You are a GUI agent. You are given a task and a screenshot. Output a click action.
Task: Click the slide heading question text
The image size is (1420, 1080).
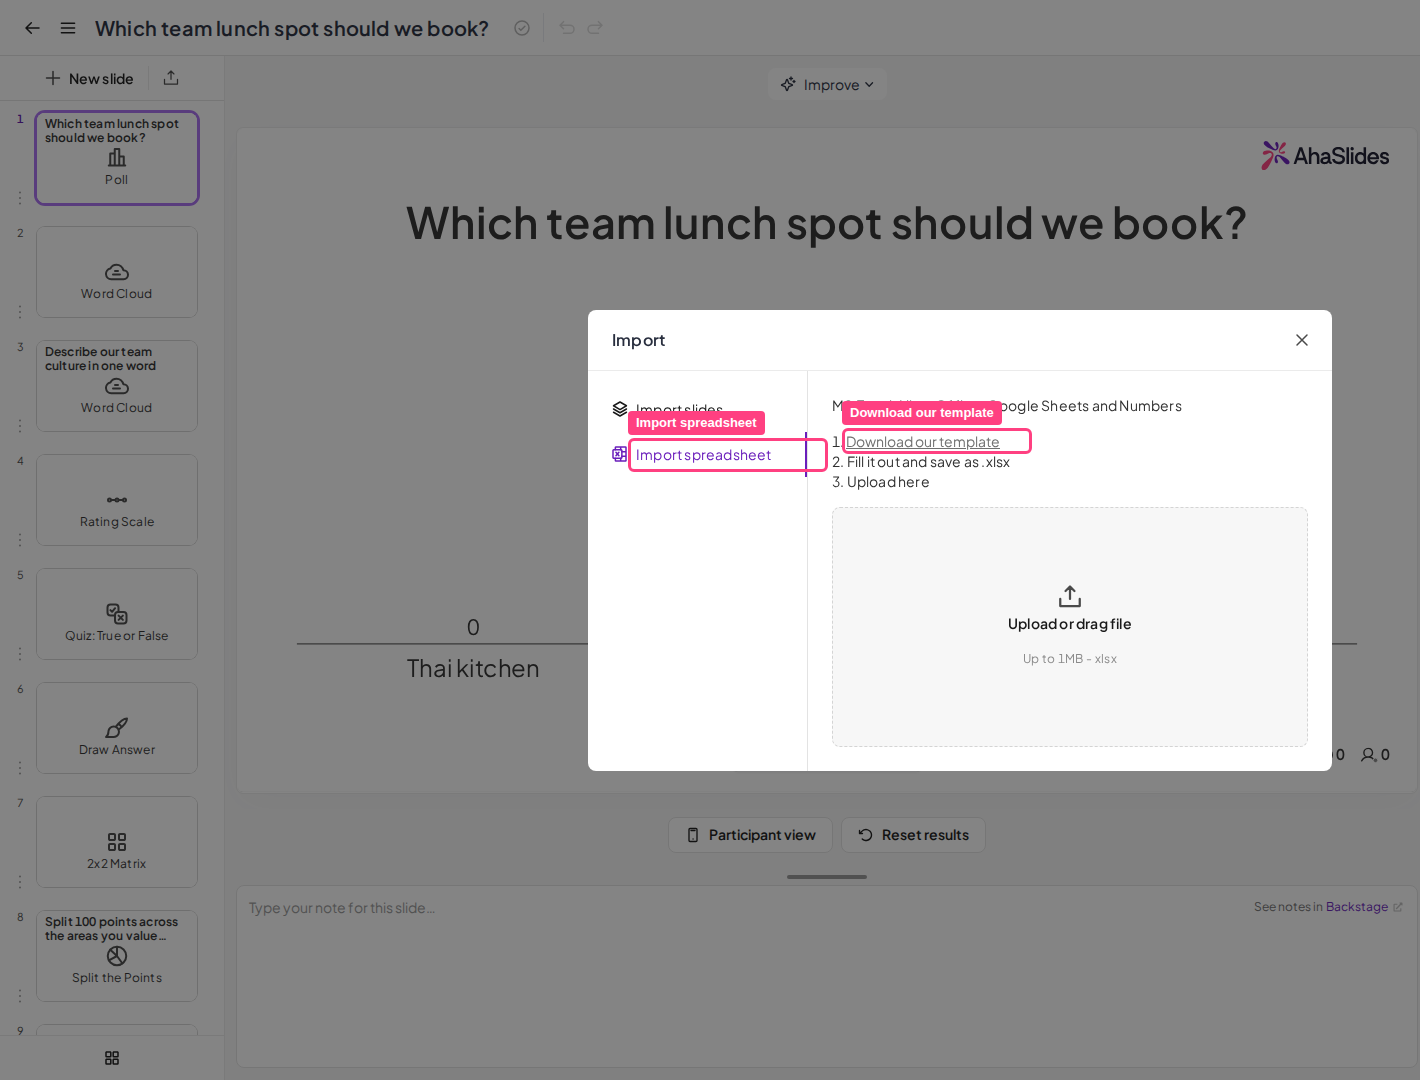click(826, 223)
